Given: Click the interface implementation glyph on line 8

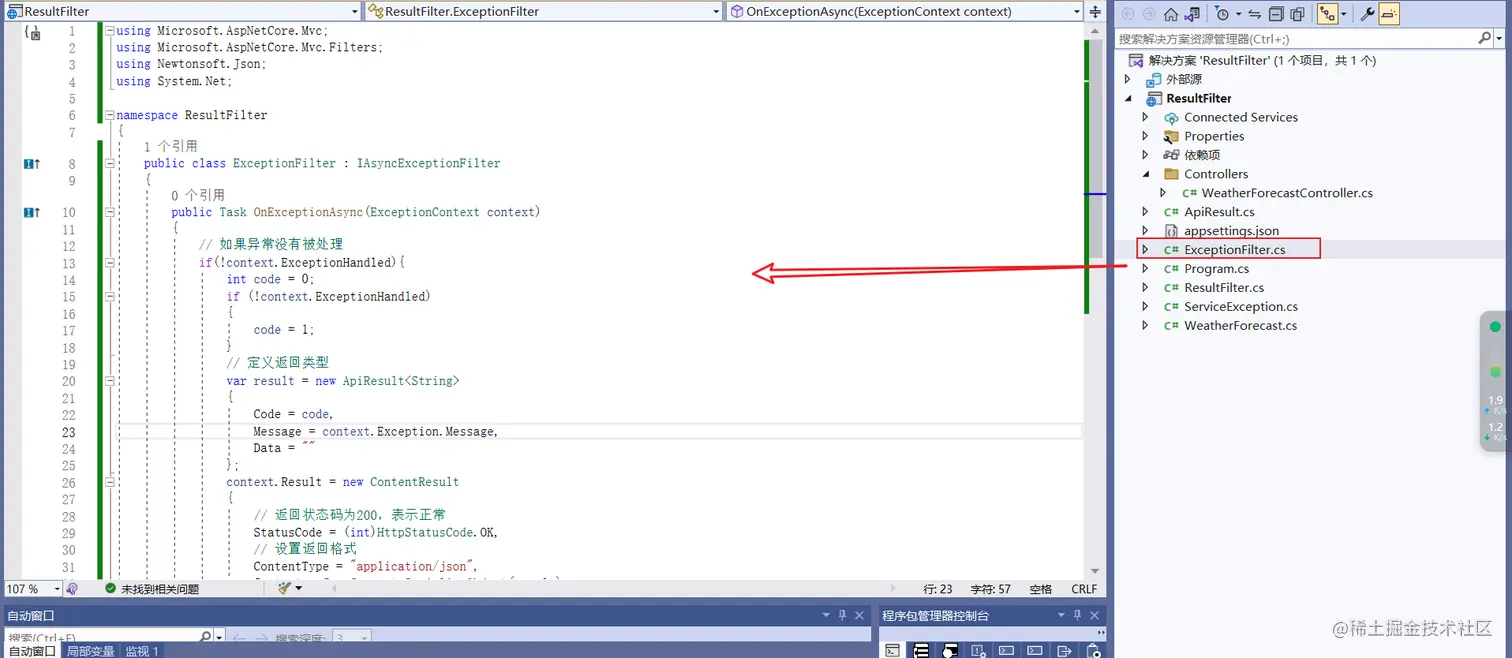Looking at the screenshot, I should (32, 164).
